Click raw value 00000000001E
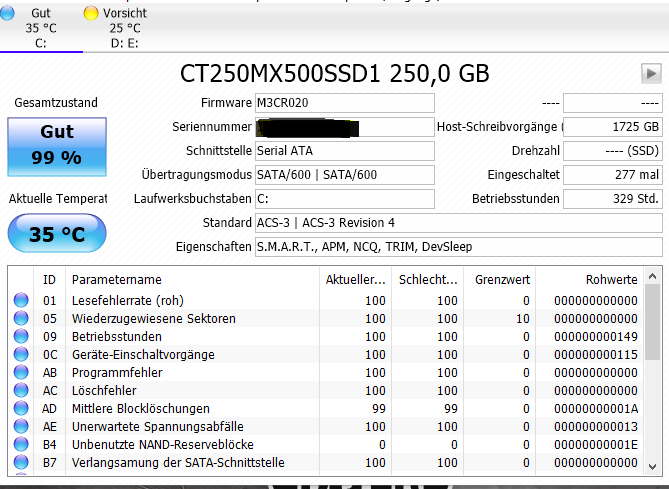Screen dimensions: 669x489 pos(596,444)
